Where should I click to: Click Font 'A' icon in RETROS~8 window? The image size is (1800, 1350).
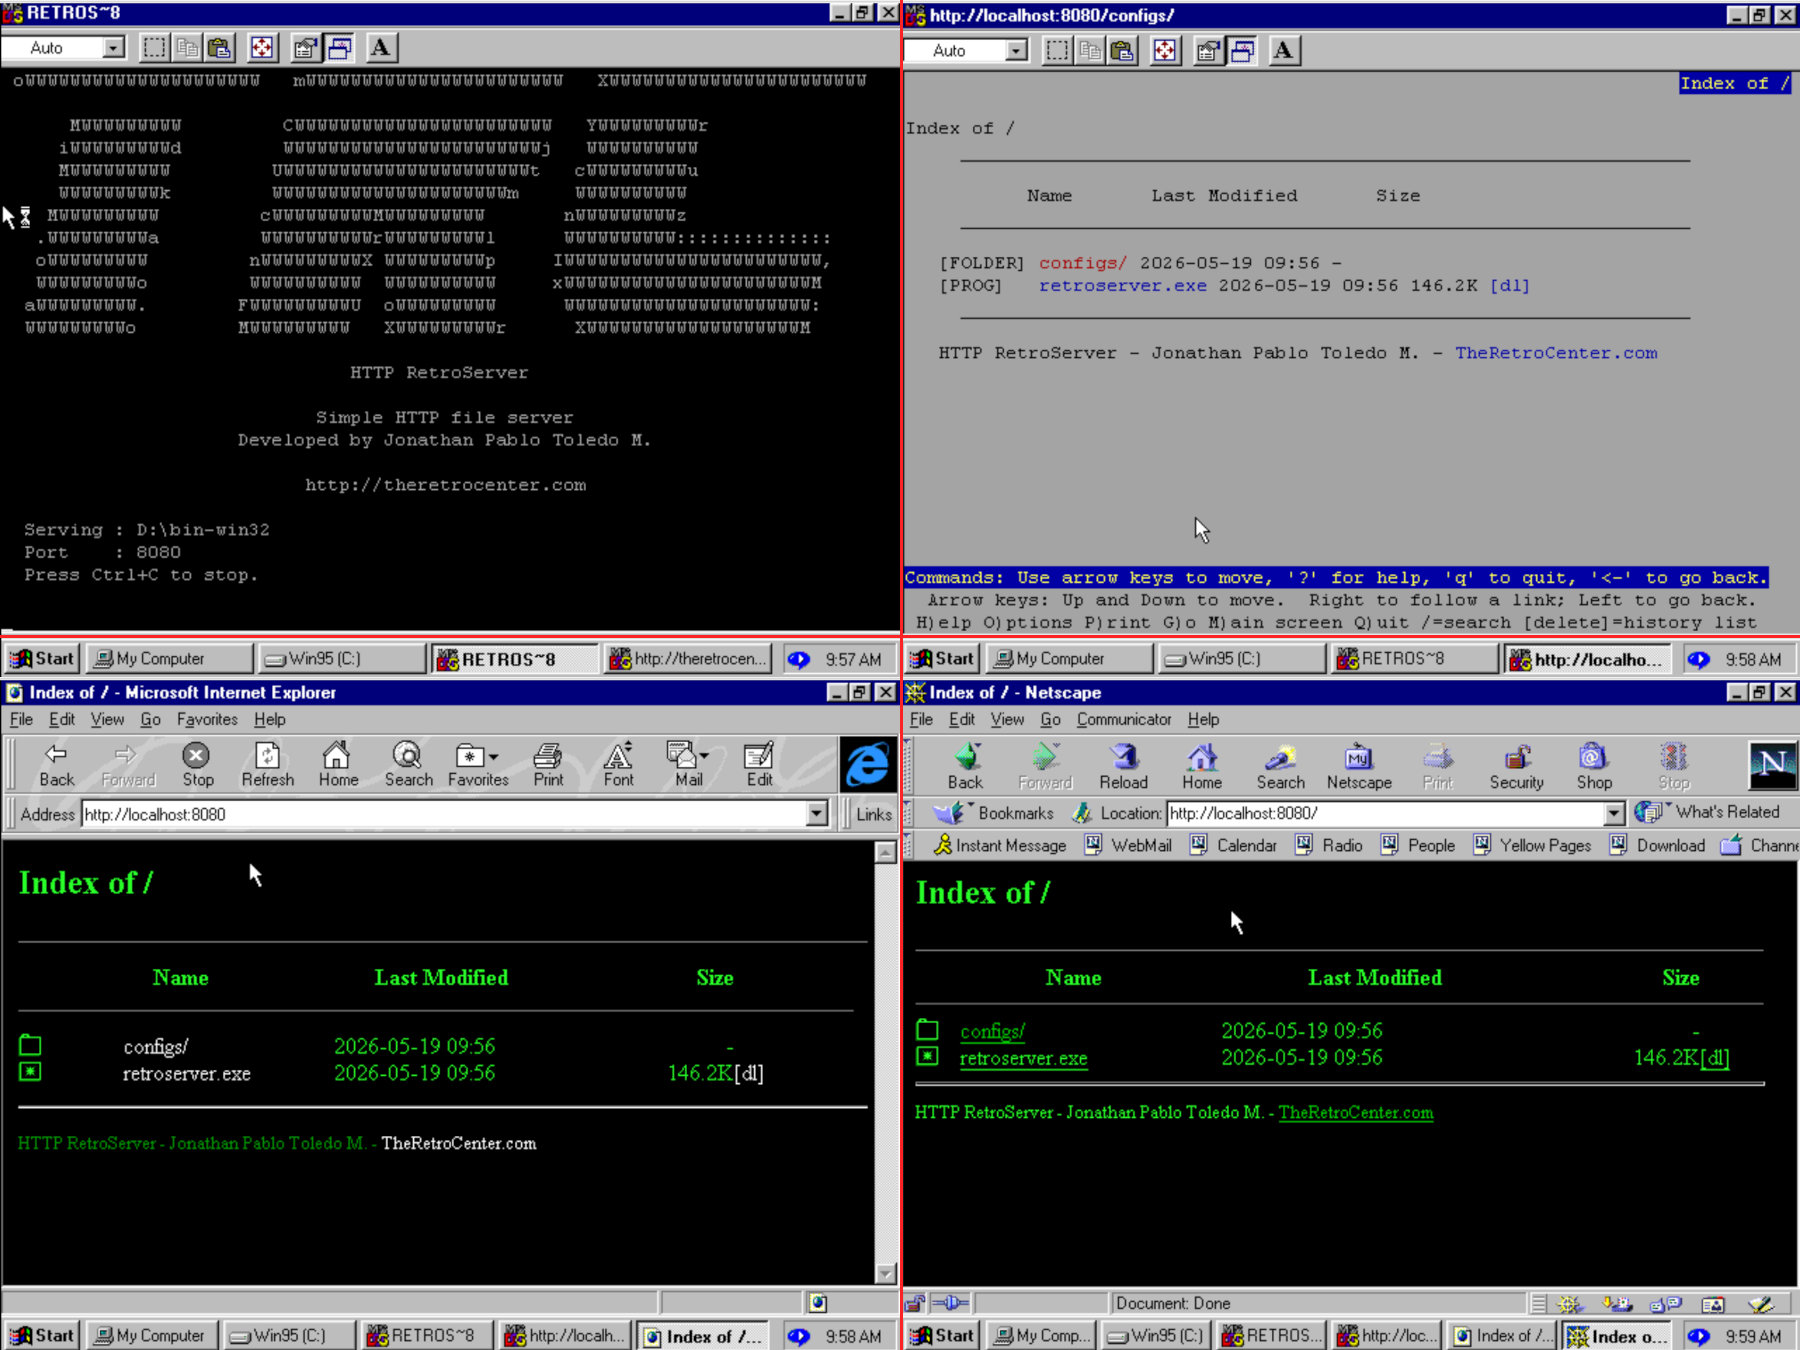(x=381, y=47)
